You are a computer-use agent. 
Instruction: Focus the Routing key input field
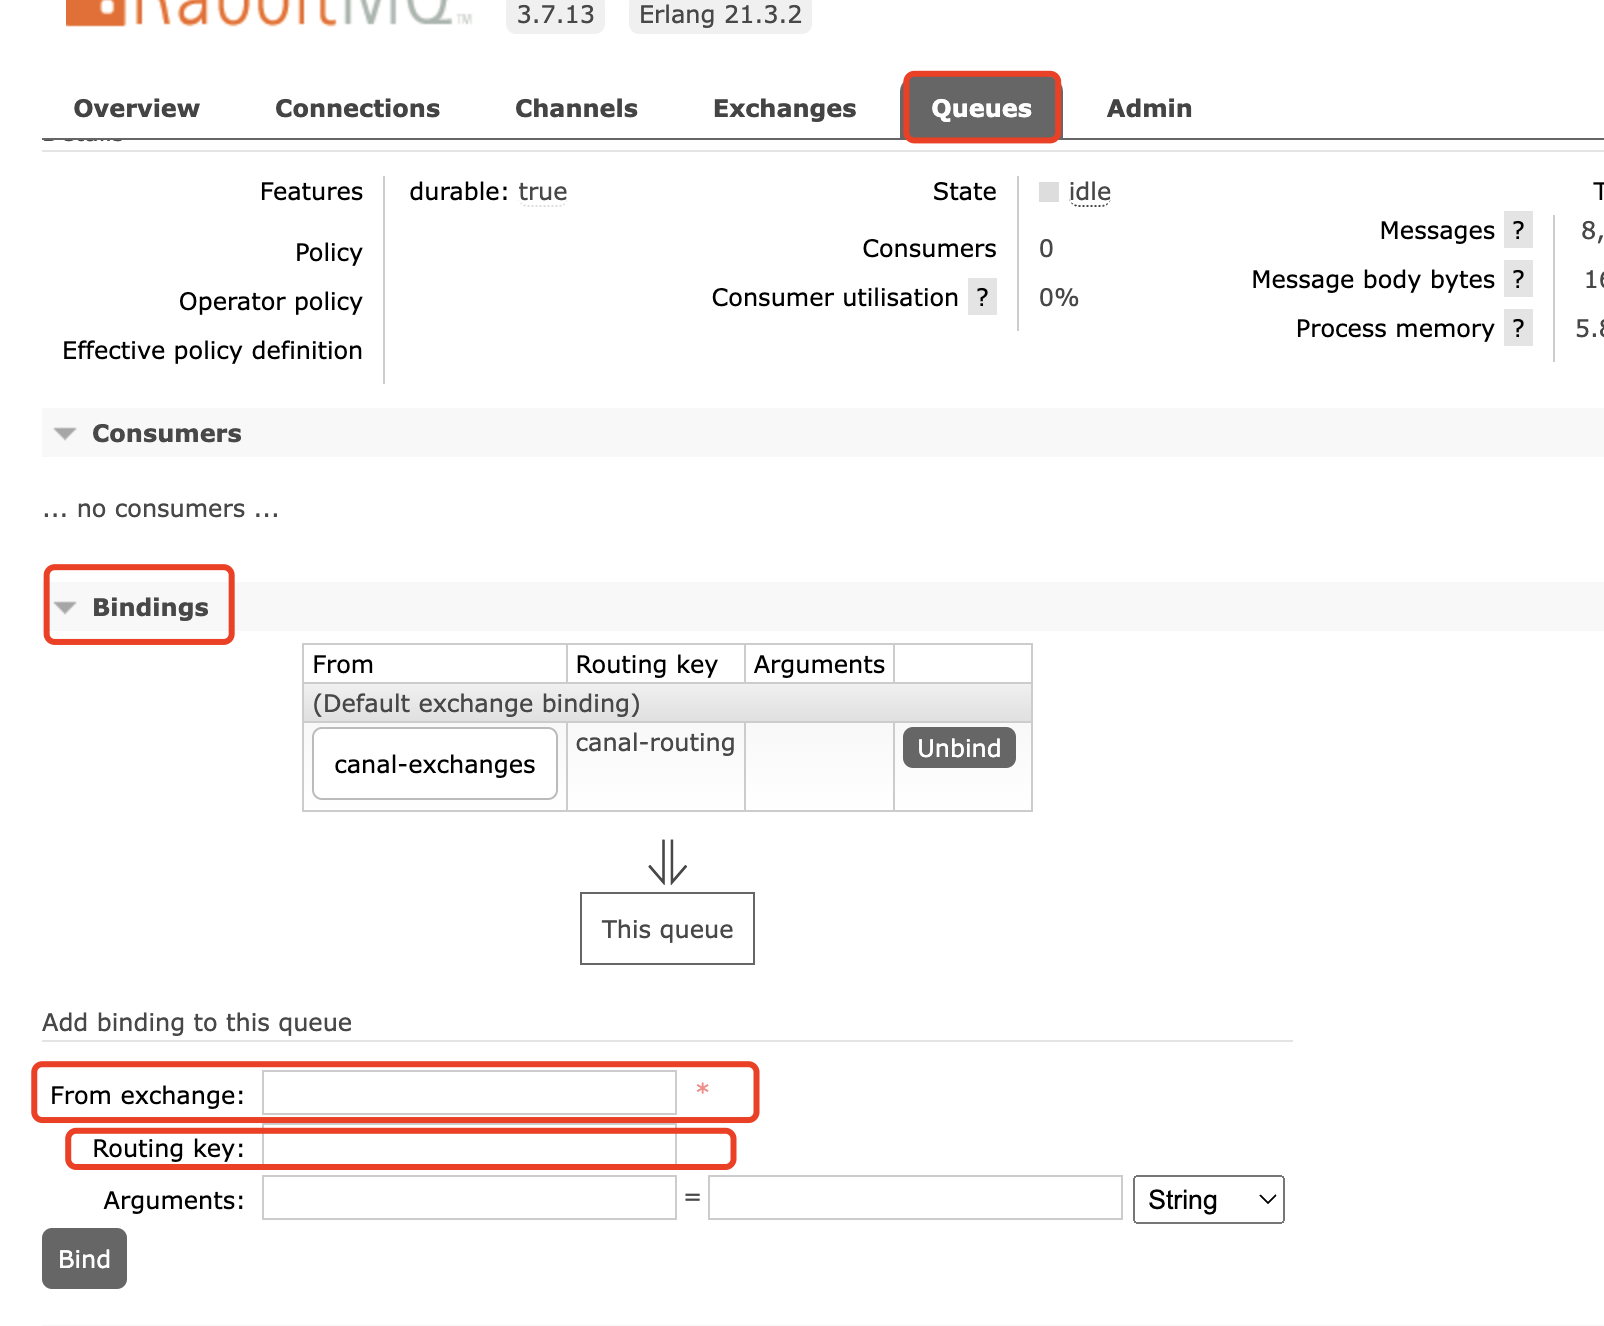pyautogui.click(x=469, y=1147)
